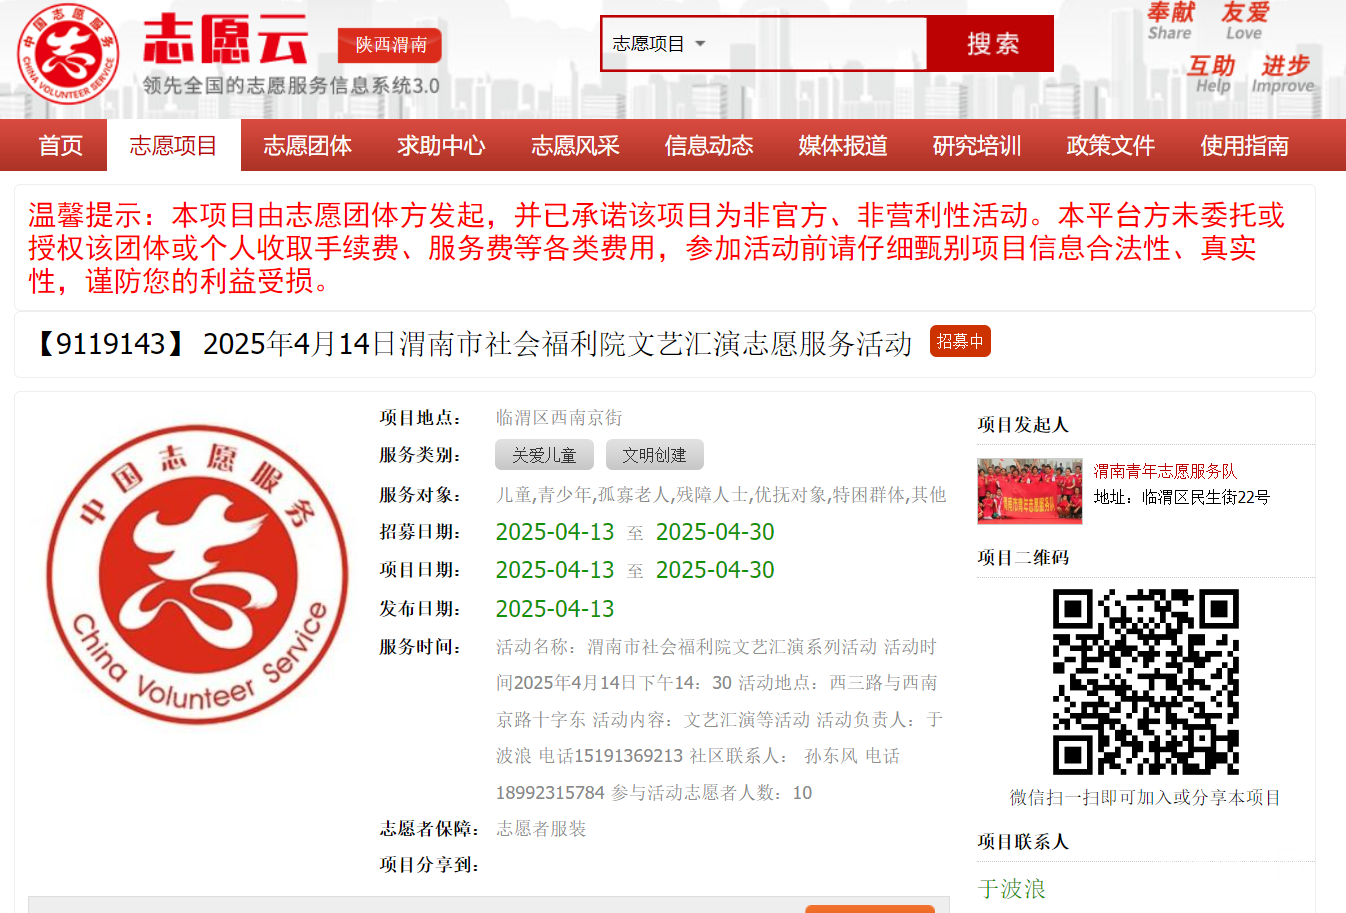Open the 渭南青年志愿服务队 organizer link

1165,471
